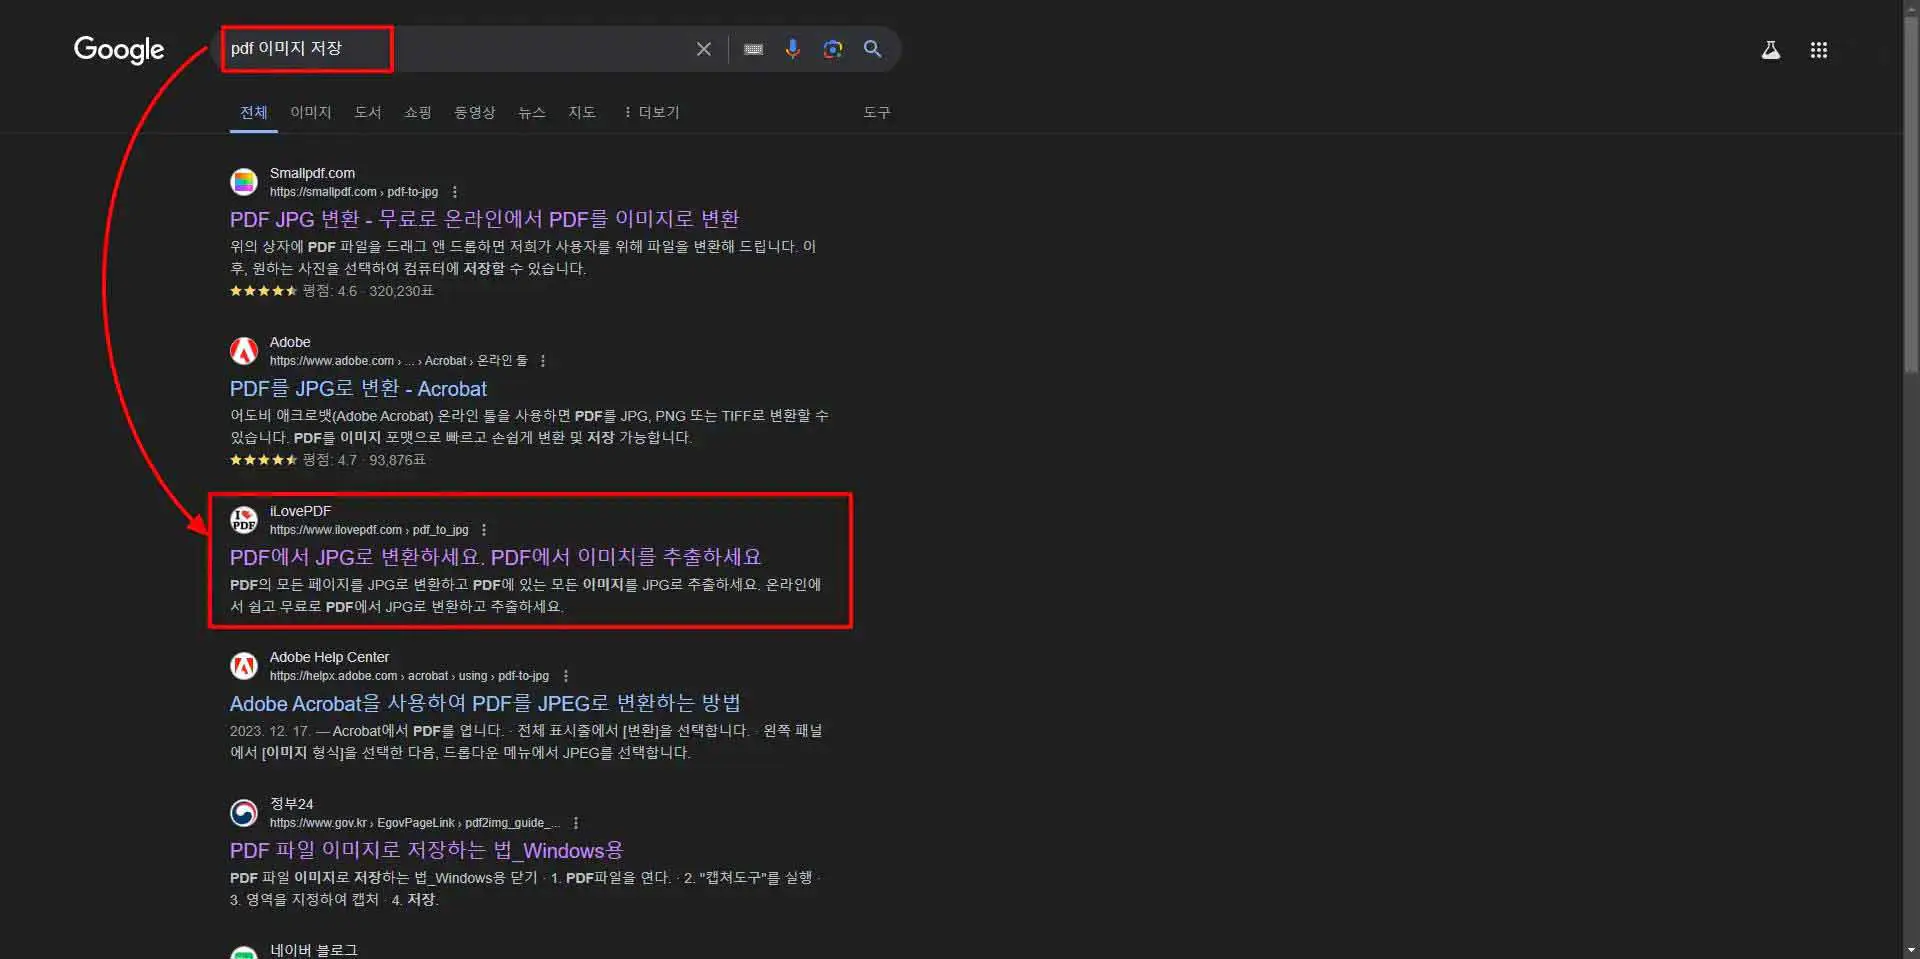1920x959 pixels.
Task: Open PDF를 JPG로 변환 - Acrobat link
Action: (358, 388)
